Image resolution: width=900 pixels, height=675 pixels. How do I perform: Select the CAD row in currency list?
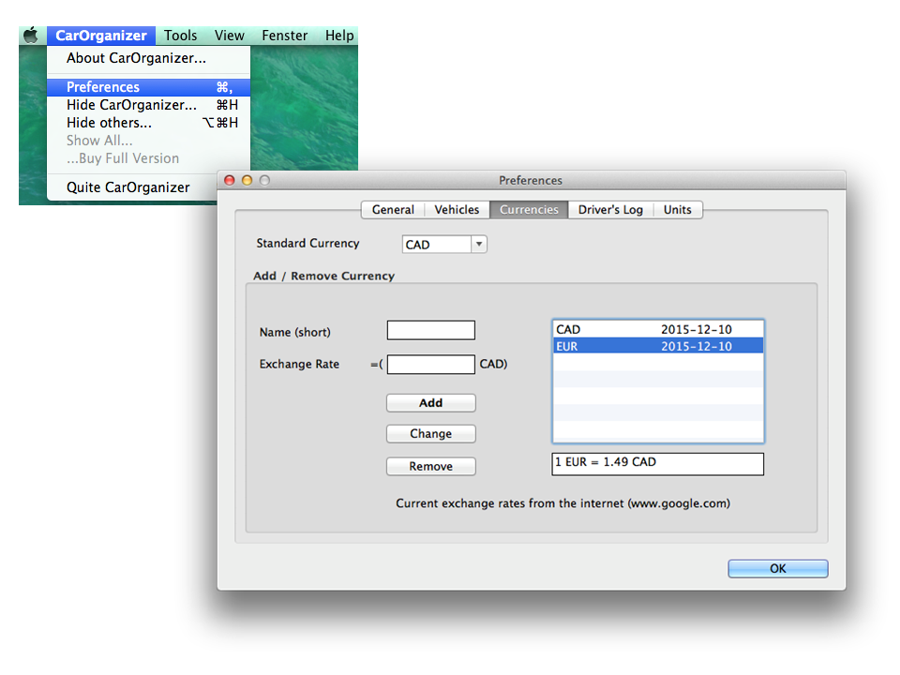pos(657,329)
